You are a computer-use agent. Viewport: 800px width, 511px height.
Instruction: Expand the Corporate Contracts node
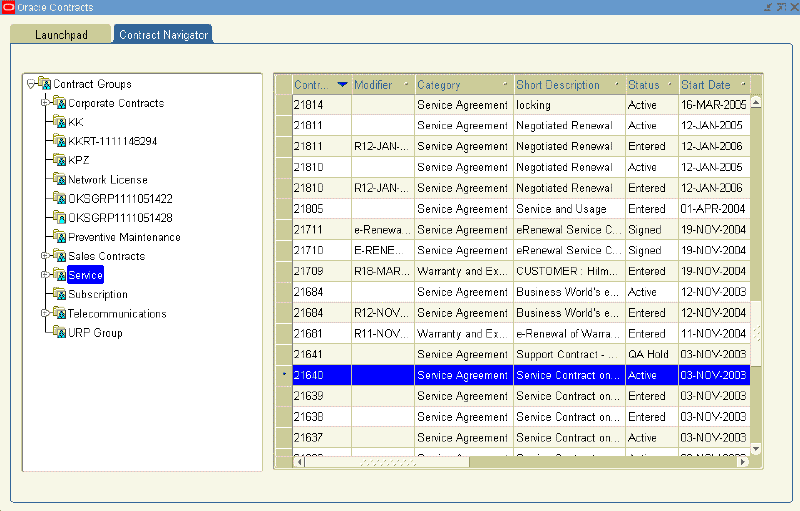point(45,103)
